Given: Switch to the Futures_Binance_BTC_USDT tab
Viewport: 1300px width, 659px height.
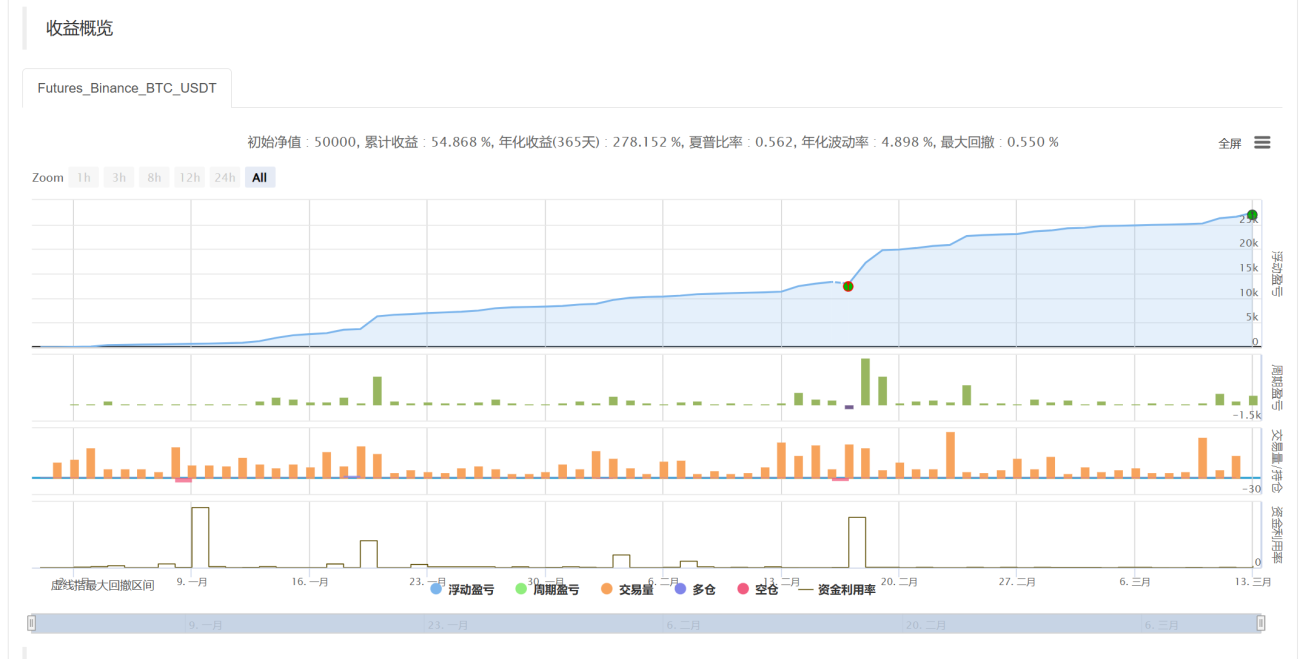Looking at the screenshot, I should point(127,88).
